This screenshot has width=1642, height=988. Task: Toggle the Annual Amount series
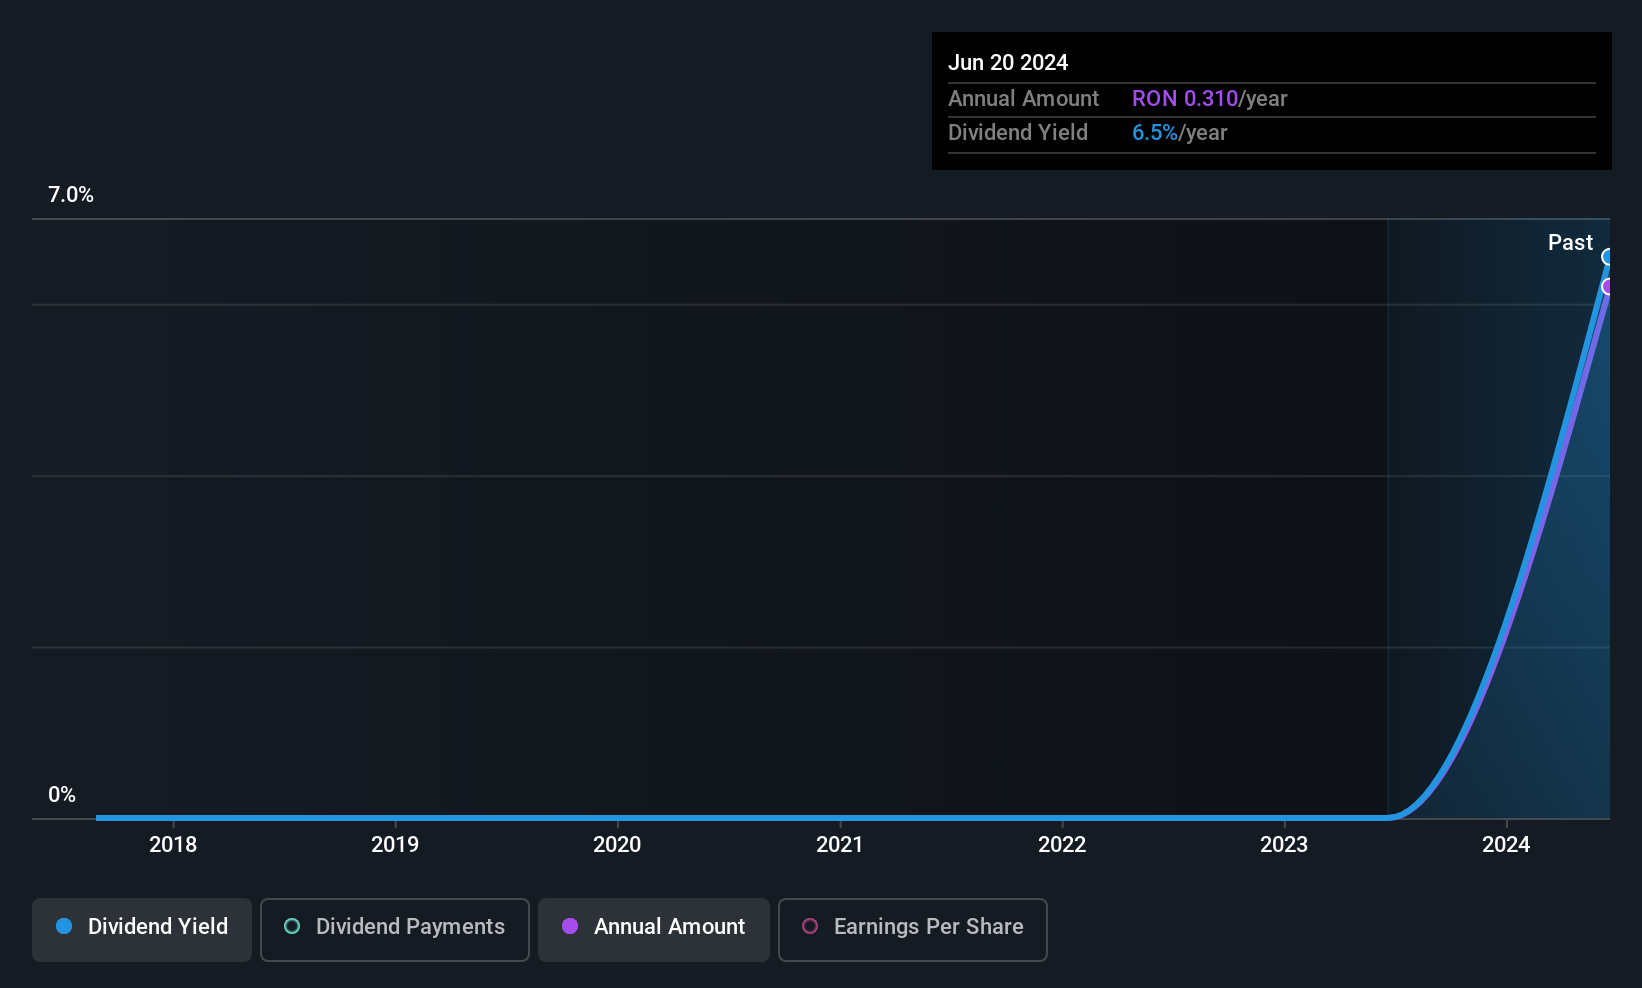(654, 929)
